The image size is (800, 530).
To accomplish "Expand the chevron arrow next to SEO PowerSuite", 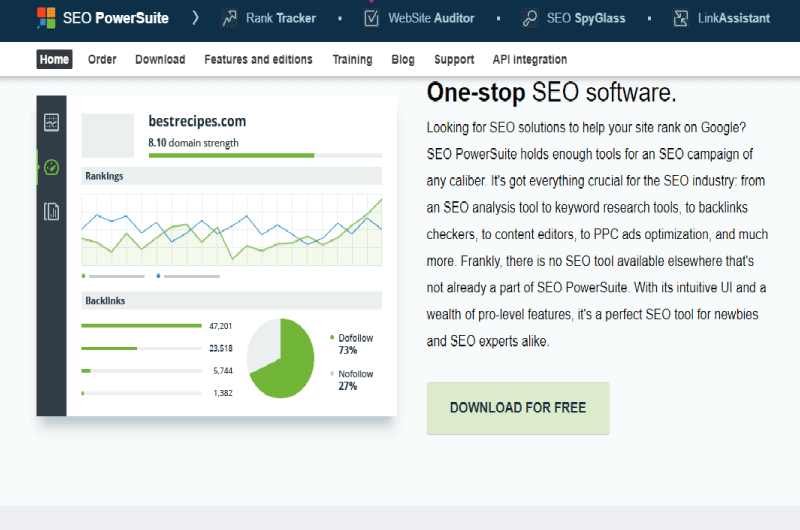I will [195, 18].
